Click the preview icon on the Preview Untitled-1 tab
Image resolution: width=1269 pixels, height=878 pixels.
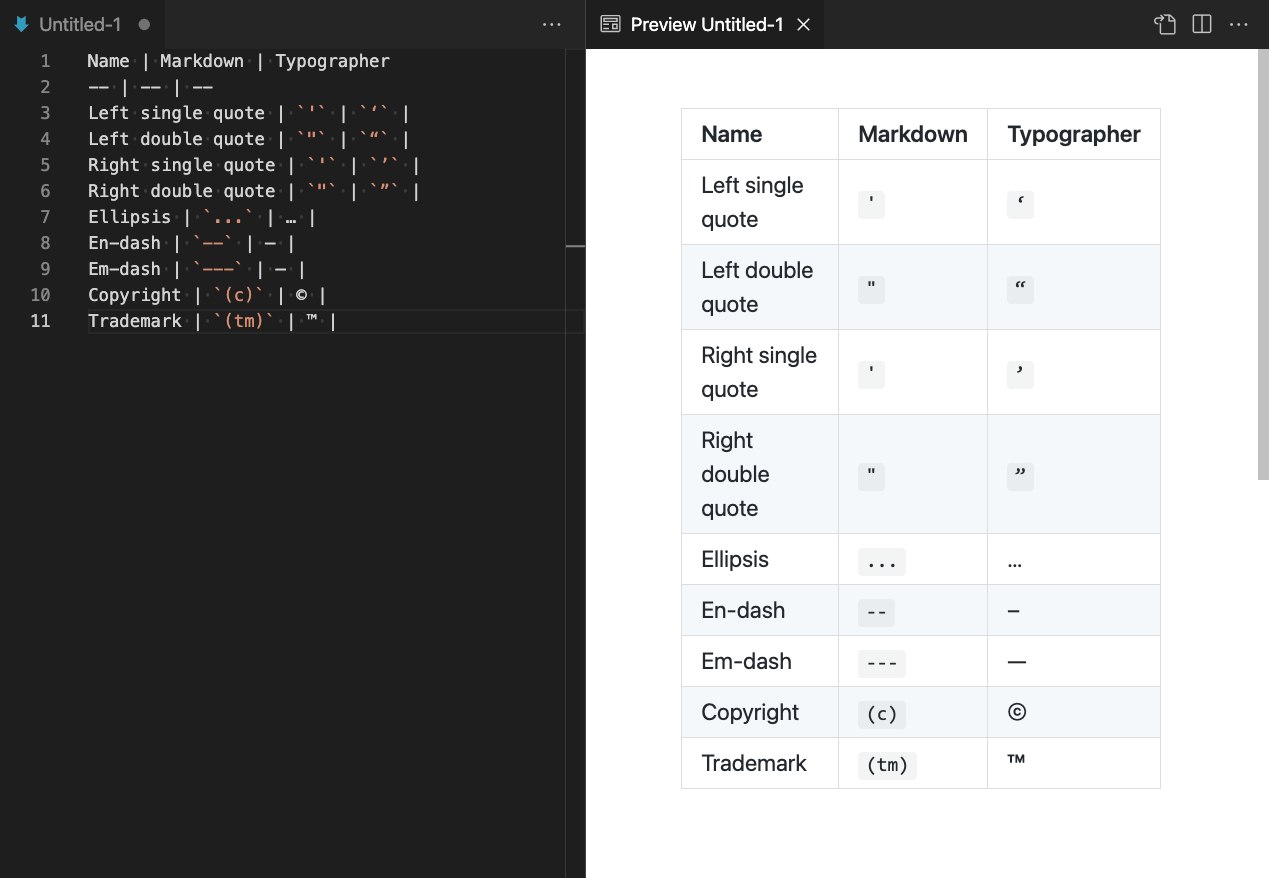608,24
